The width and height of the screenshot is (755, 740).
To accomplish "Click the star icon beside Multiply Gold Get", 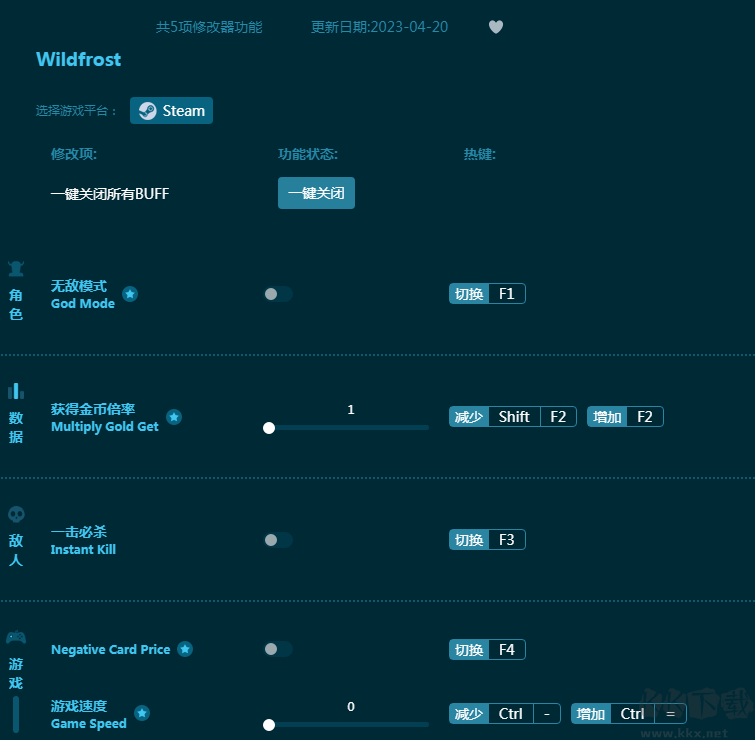I will [174, 417].
